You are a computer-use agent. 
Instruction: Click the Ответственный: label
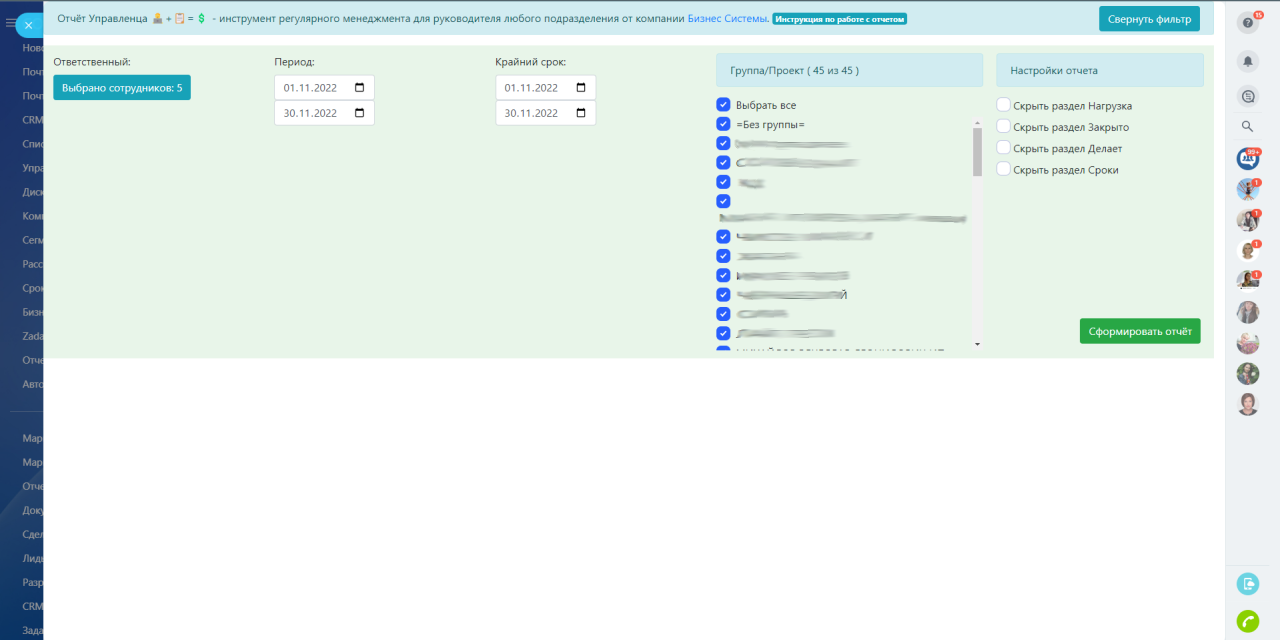(x=92, y=62)
